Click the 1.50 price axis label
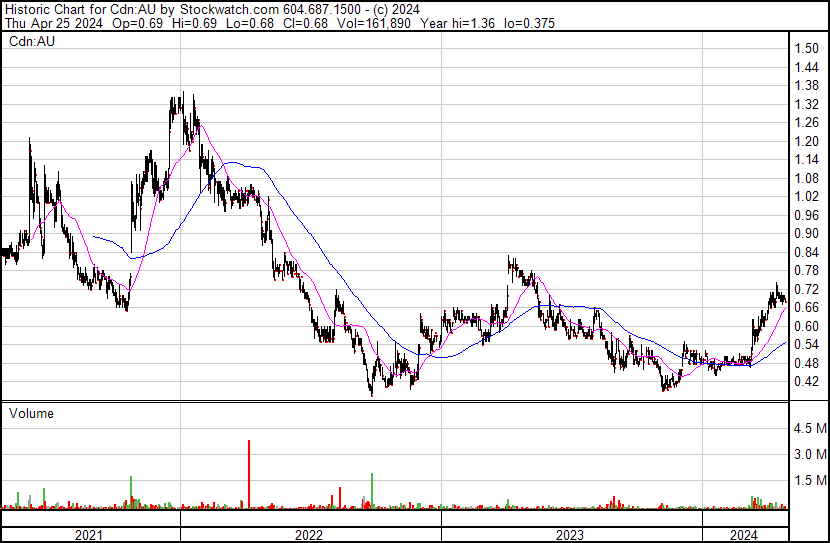 click(807, 48)
